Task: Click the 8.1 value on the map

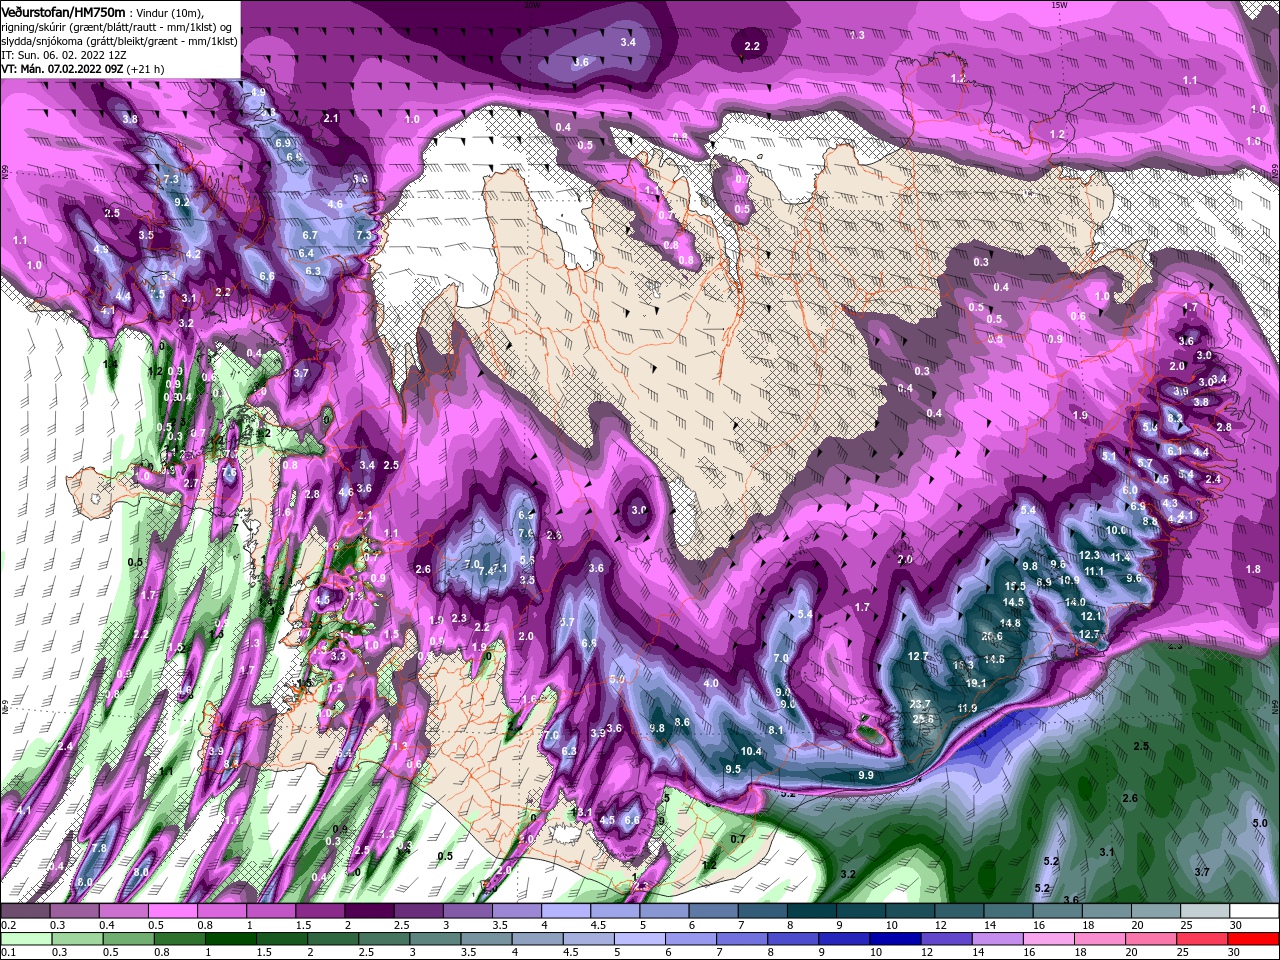Action: (x=776, y=730)
